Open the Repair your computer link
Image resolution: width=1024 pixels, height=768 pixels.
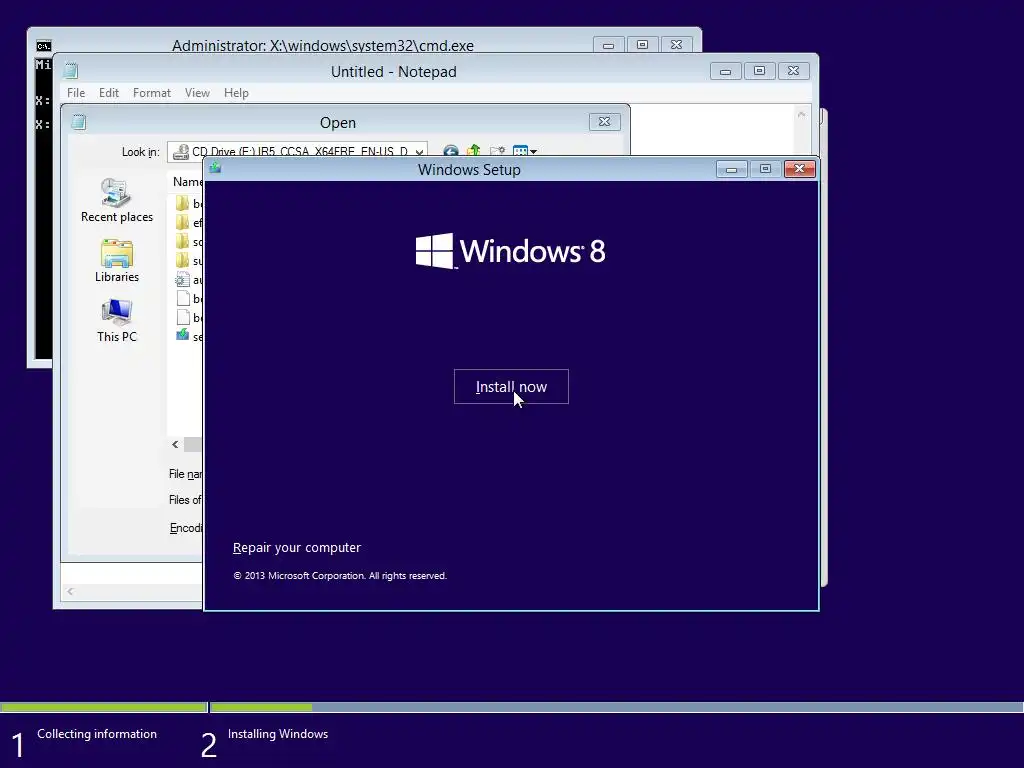[x=296, y=547]
